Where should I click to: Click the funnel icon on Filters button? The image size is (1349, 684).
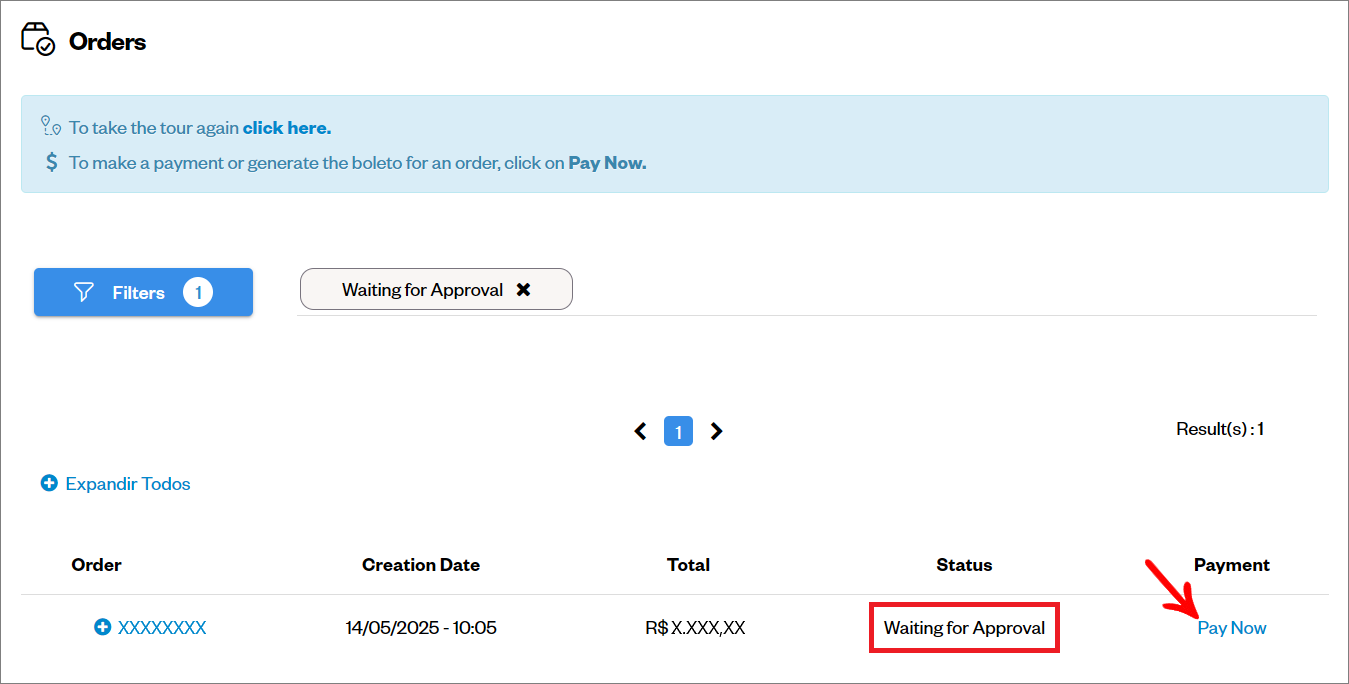click(x=84, y=292)
